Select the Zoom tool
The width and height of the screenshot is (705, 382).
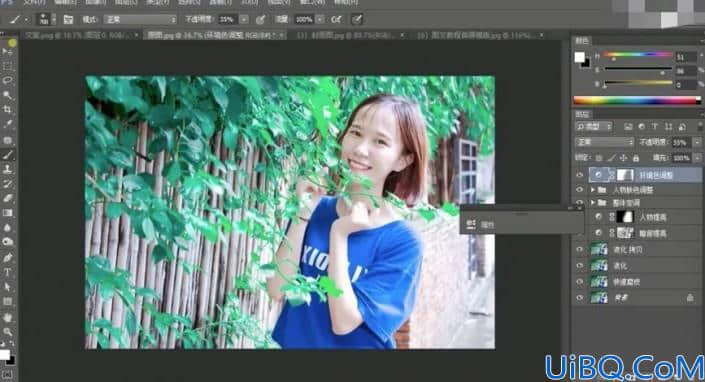coord(7,332)
